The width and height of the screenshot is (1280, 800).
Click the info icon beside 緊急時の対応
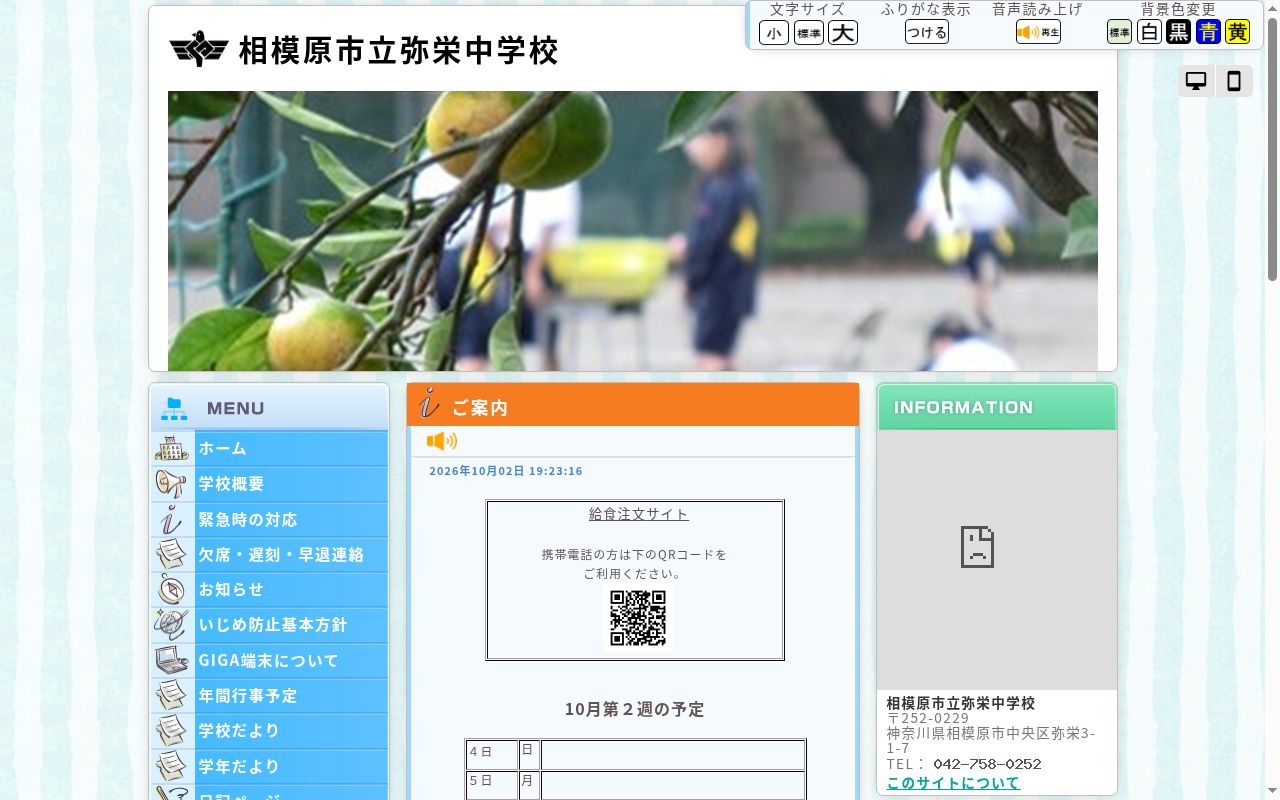[x=172, y=520]
